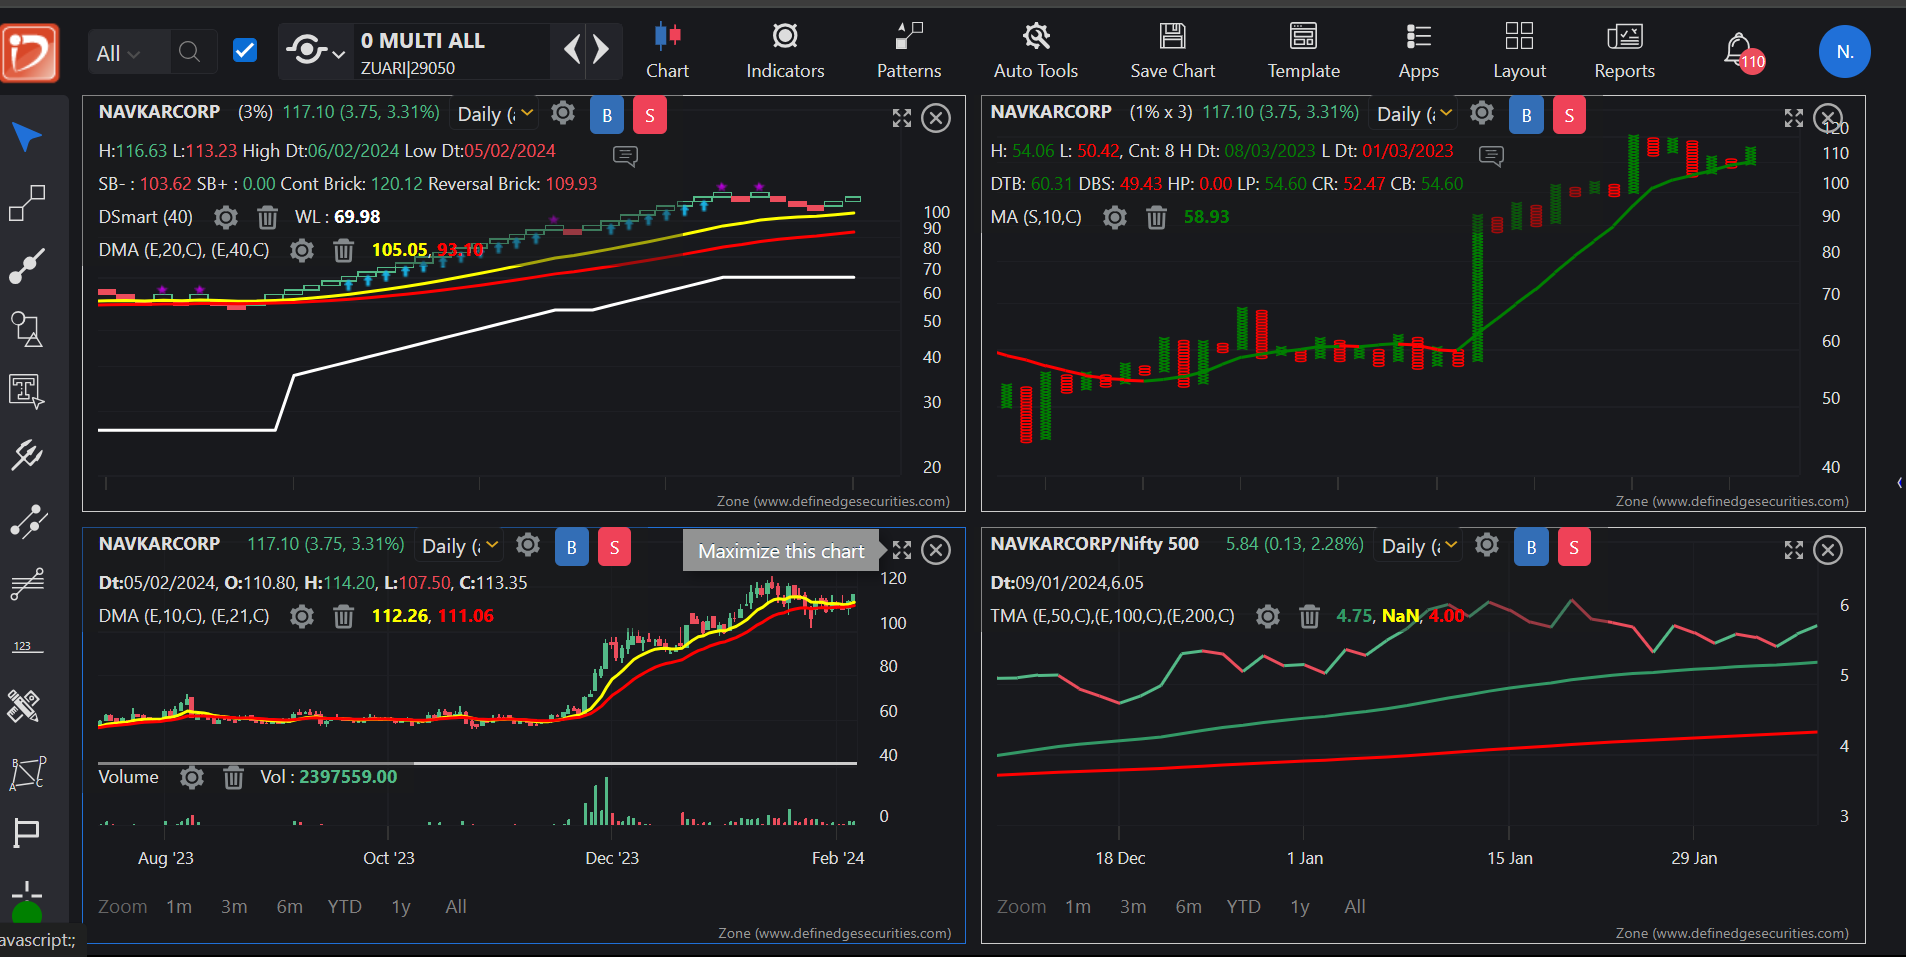Open the All filter dropdown
Screen dimensions: 1906x957
coord(119,54)
